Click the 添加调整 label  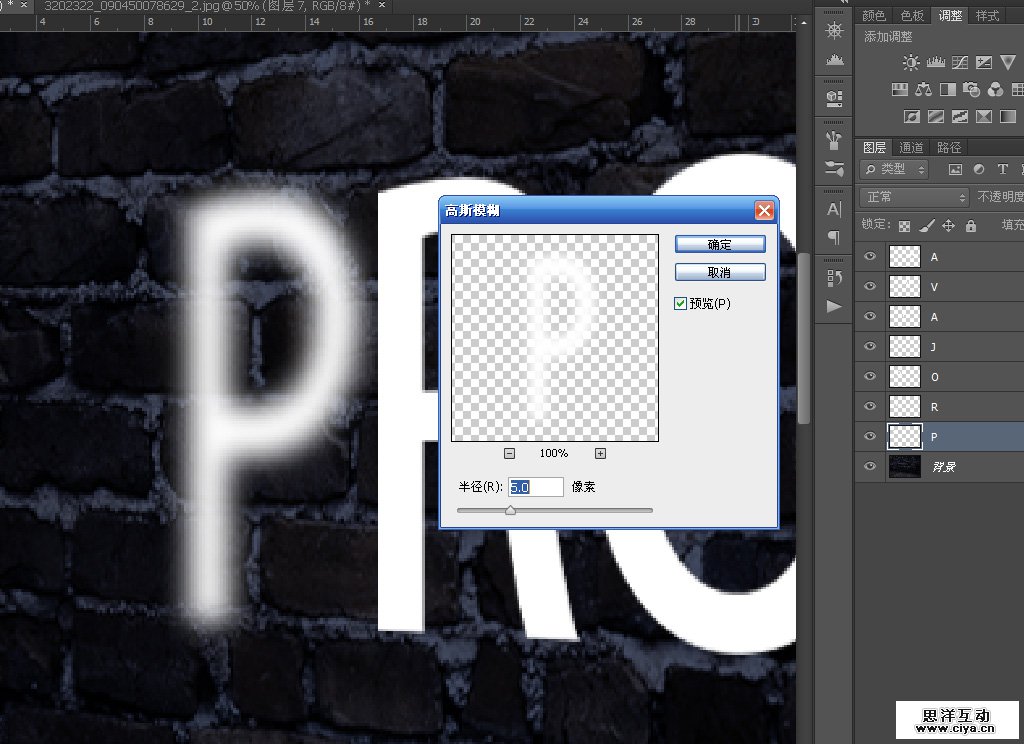888,37
